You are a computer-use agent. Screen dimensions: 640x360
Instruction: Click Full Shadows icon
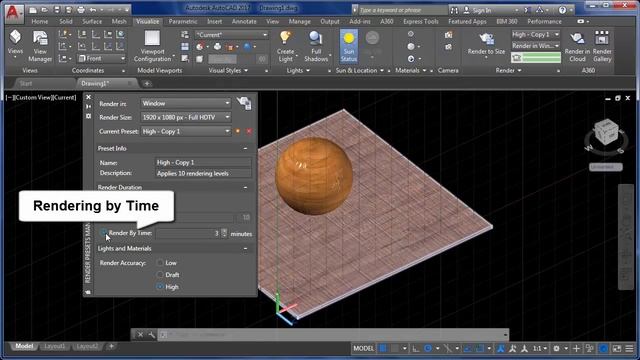pos(316,47)
